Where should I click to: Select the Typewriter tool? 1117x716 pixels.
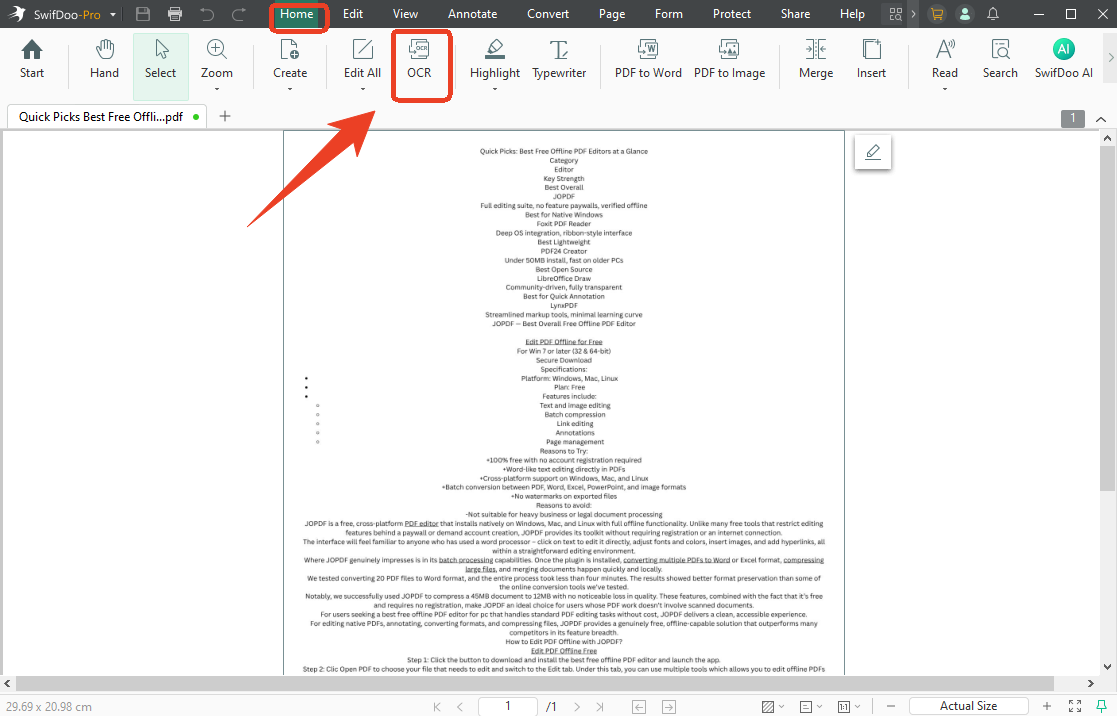559,60
